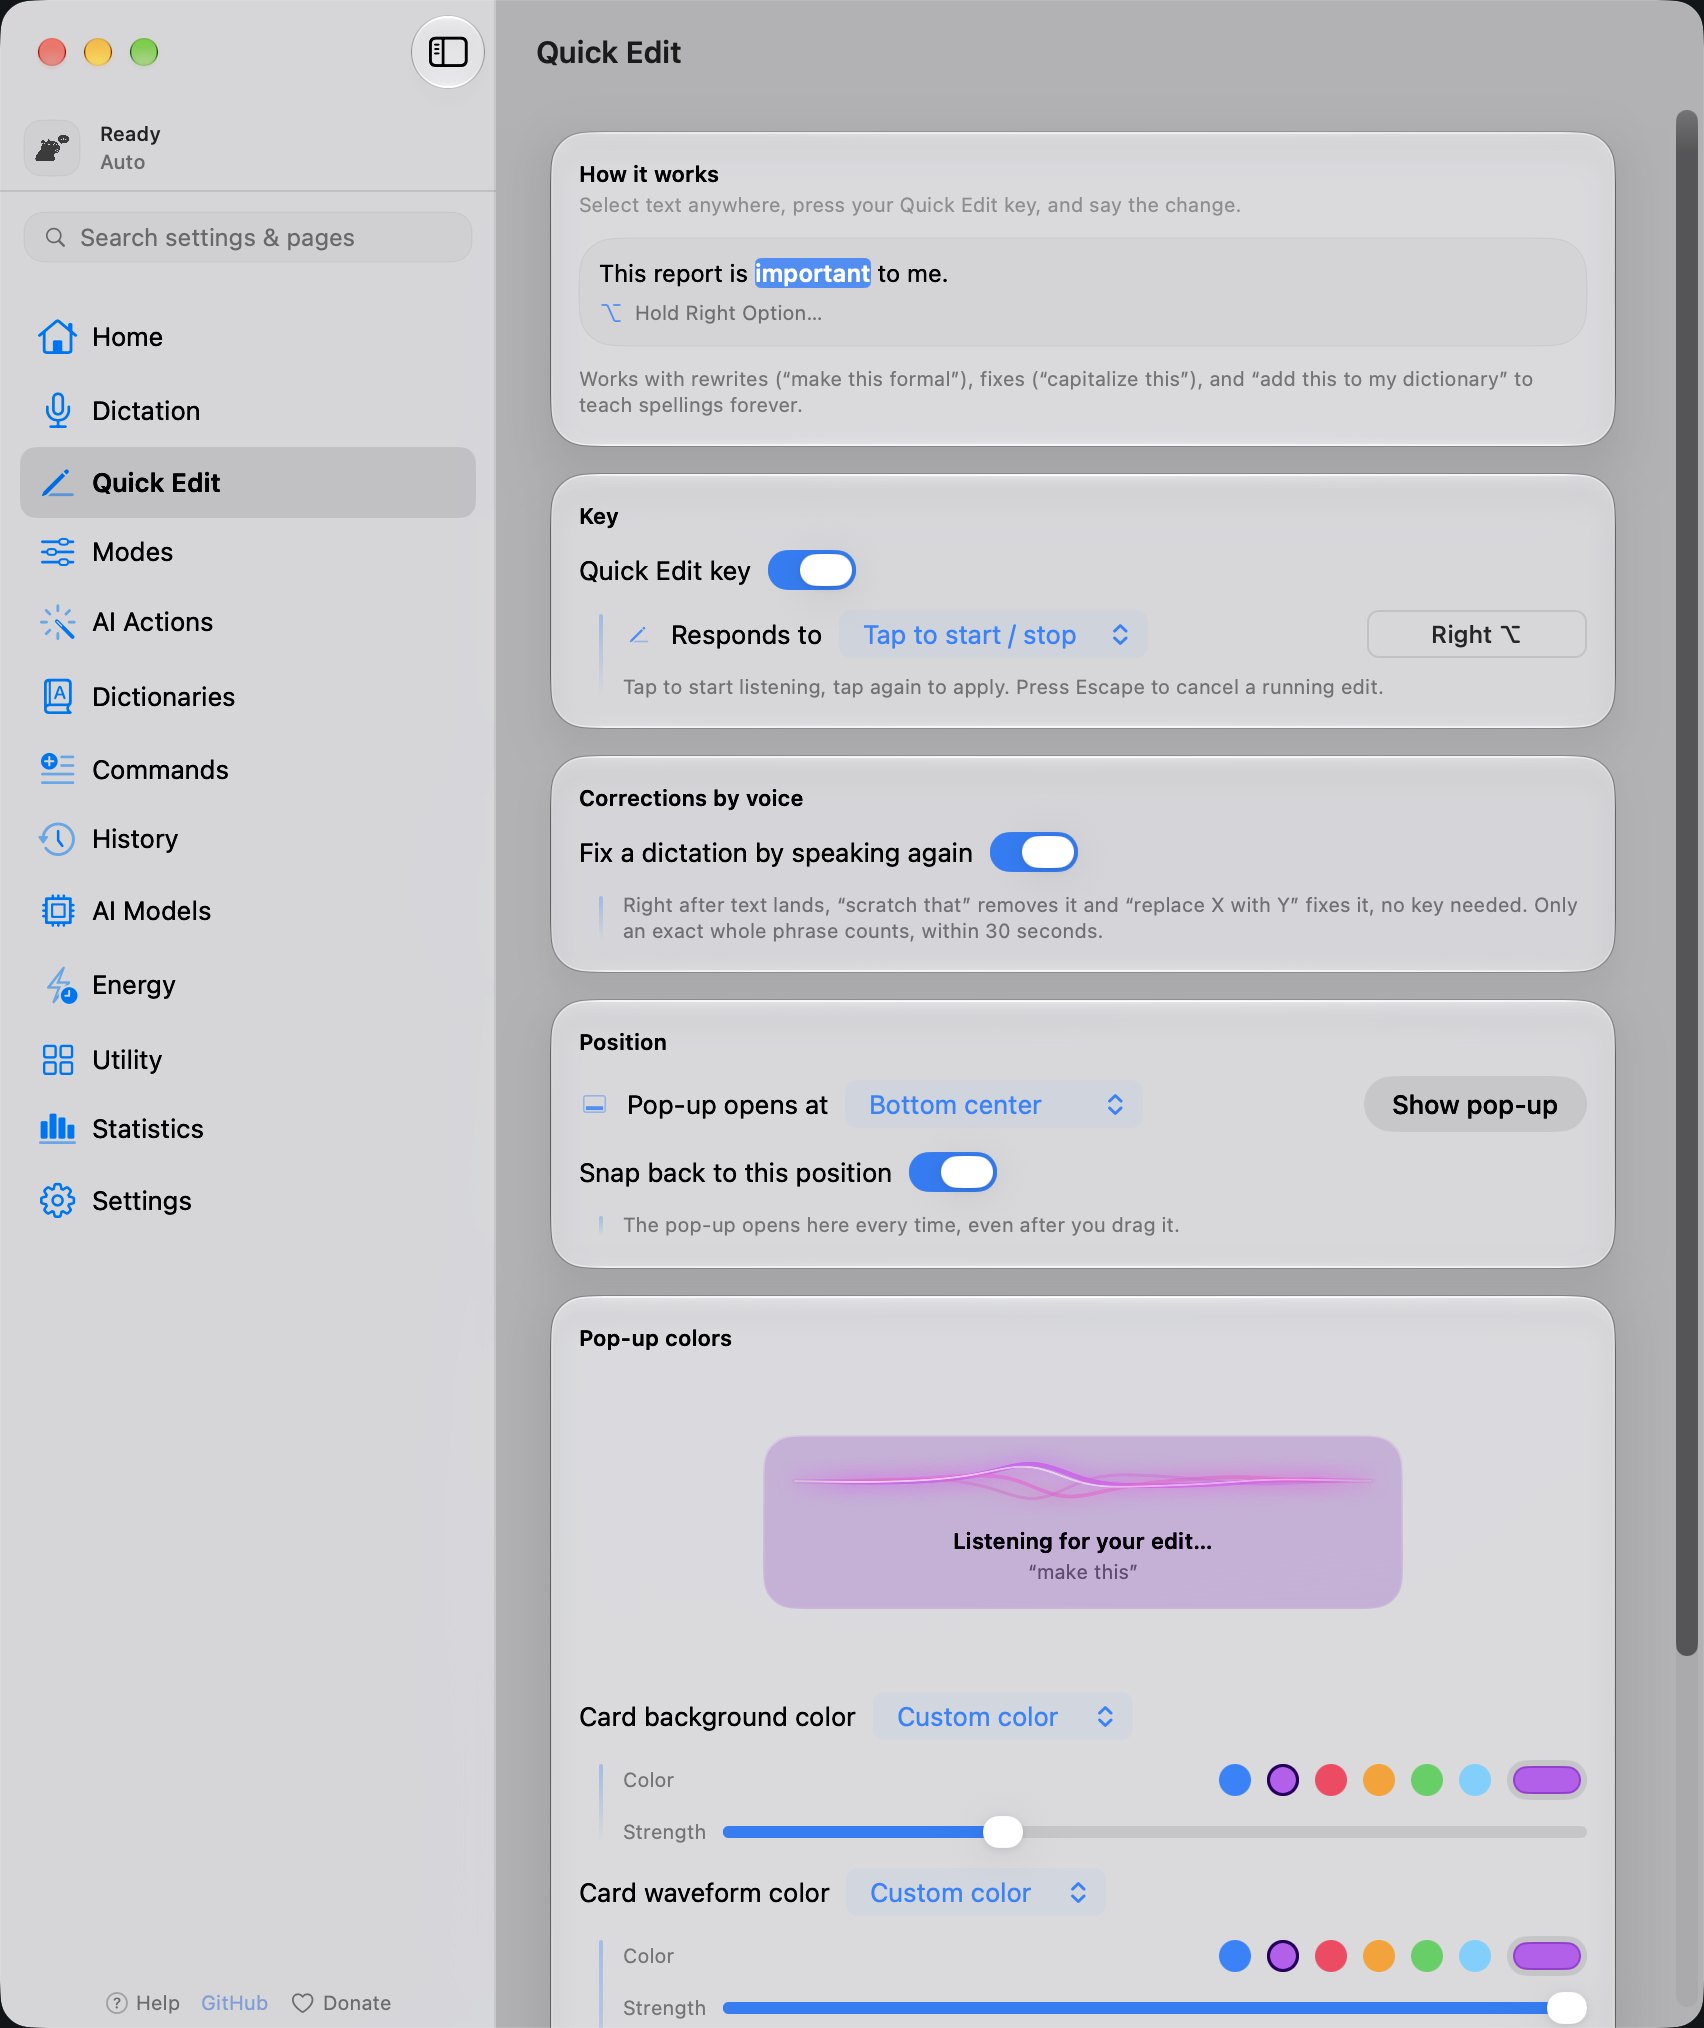The width and height of the screenshot is (1704, 2028).
Task: Open the Card background color dropdown
Action: (1002, 1717)
